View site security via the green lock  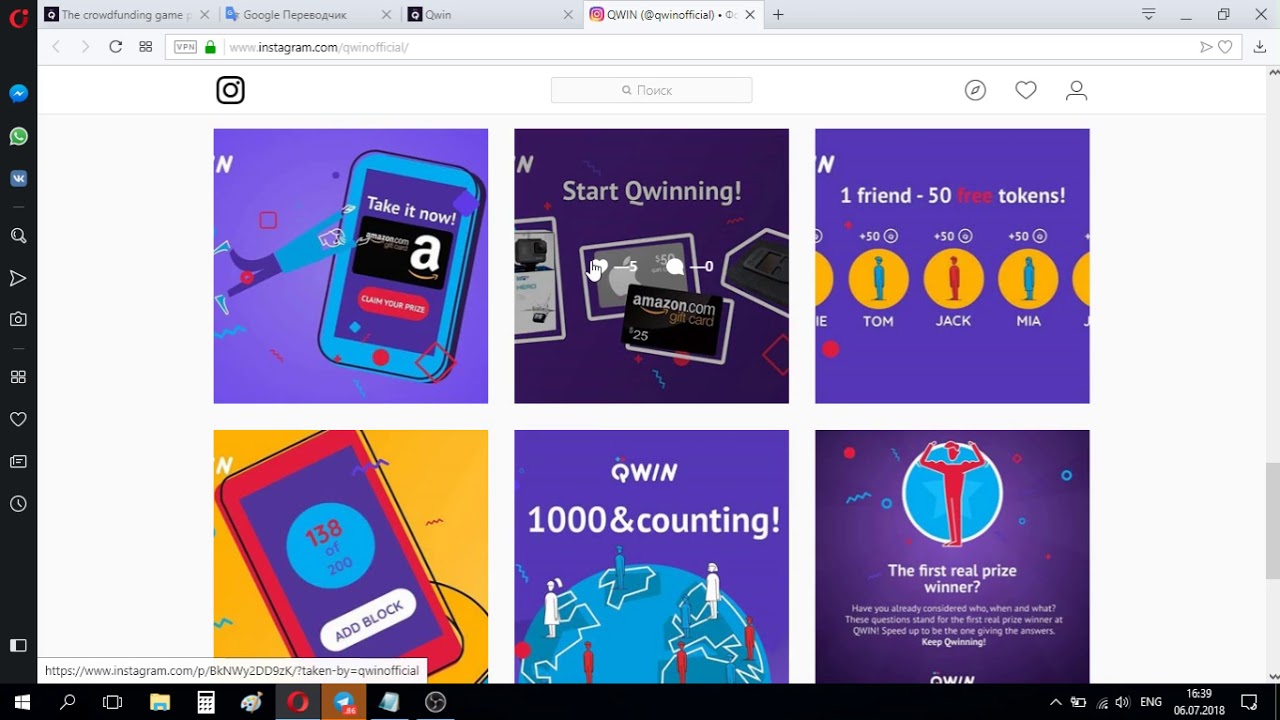tap(210, 47)
